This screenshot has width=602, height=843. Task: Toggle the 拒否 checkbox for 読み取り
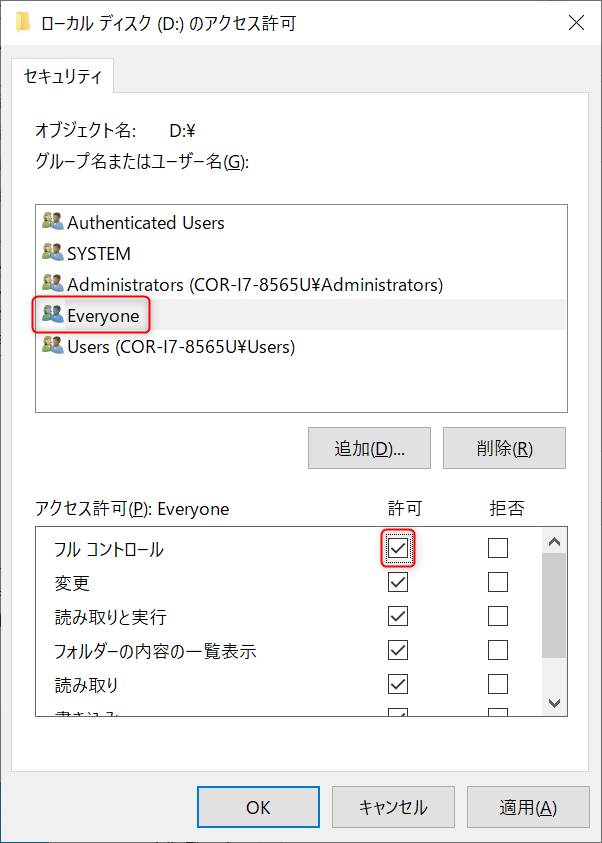pyautogui.click(x=498, y=684)
